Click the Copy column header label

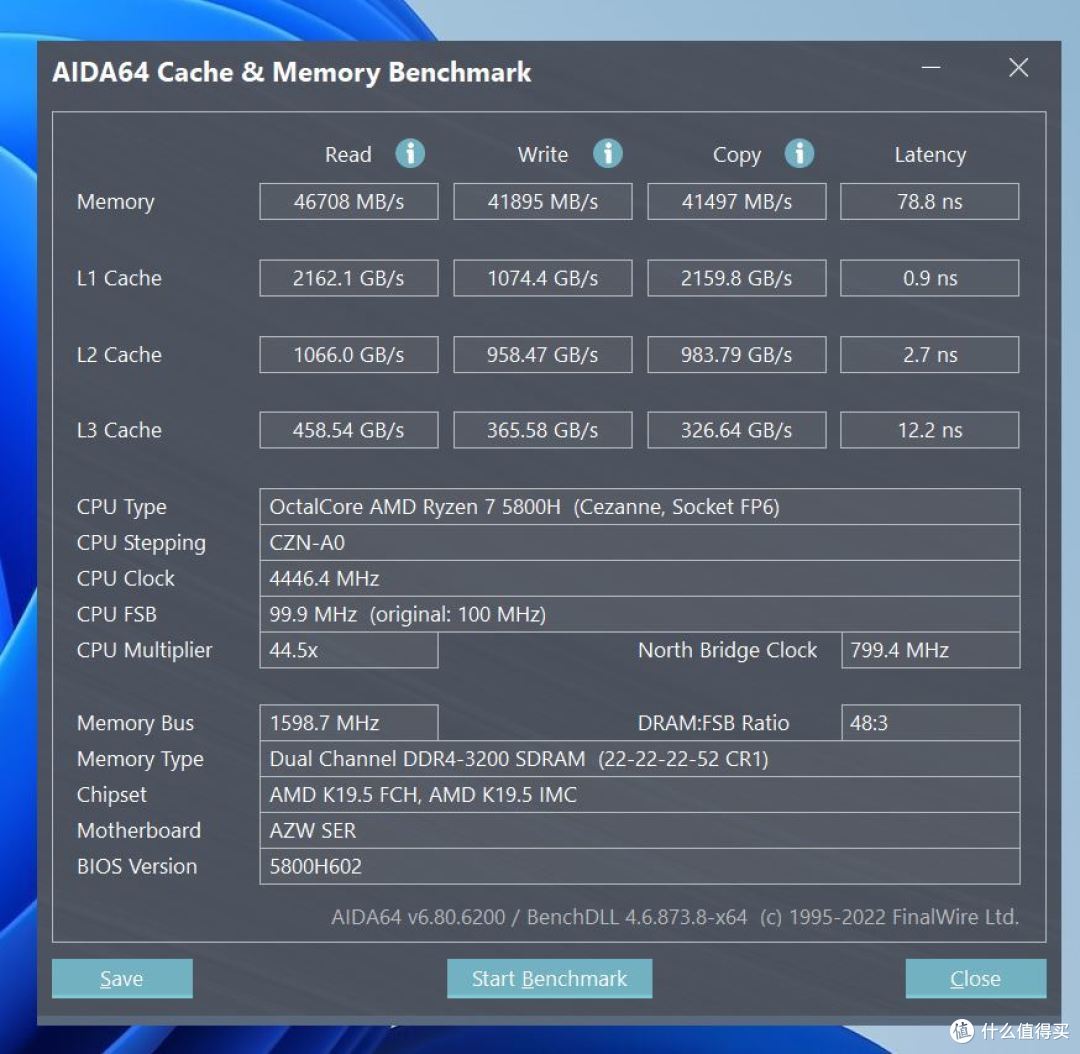pyautogui.click(x=737, y=155)
